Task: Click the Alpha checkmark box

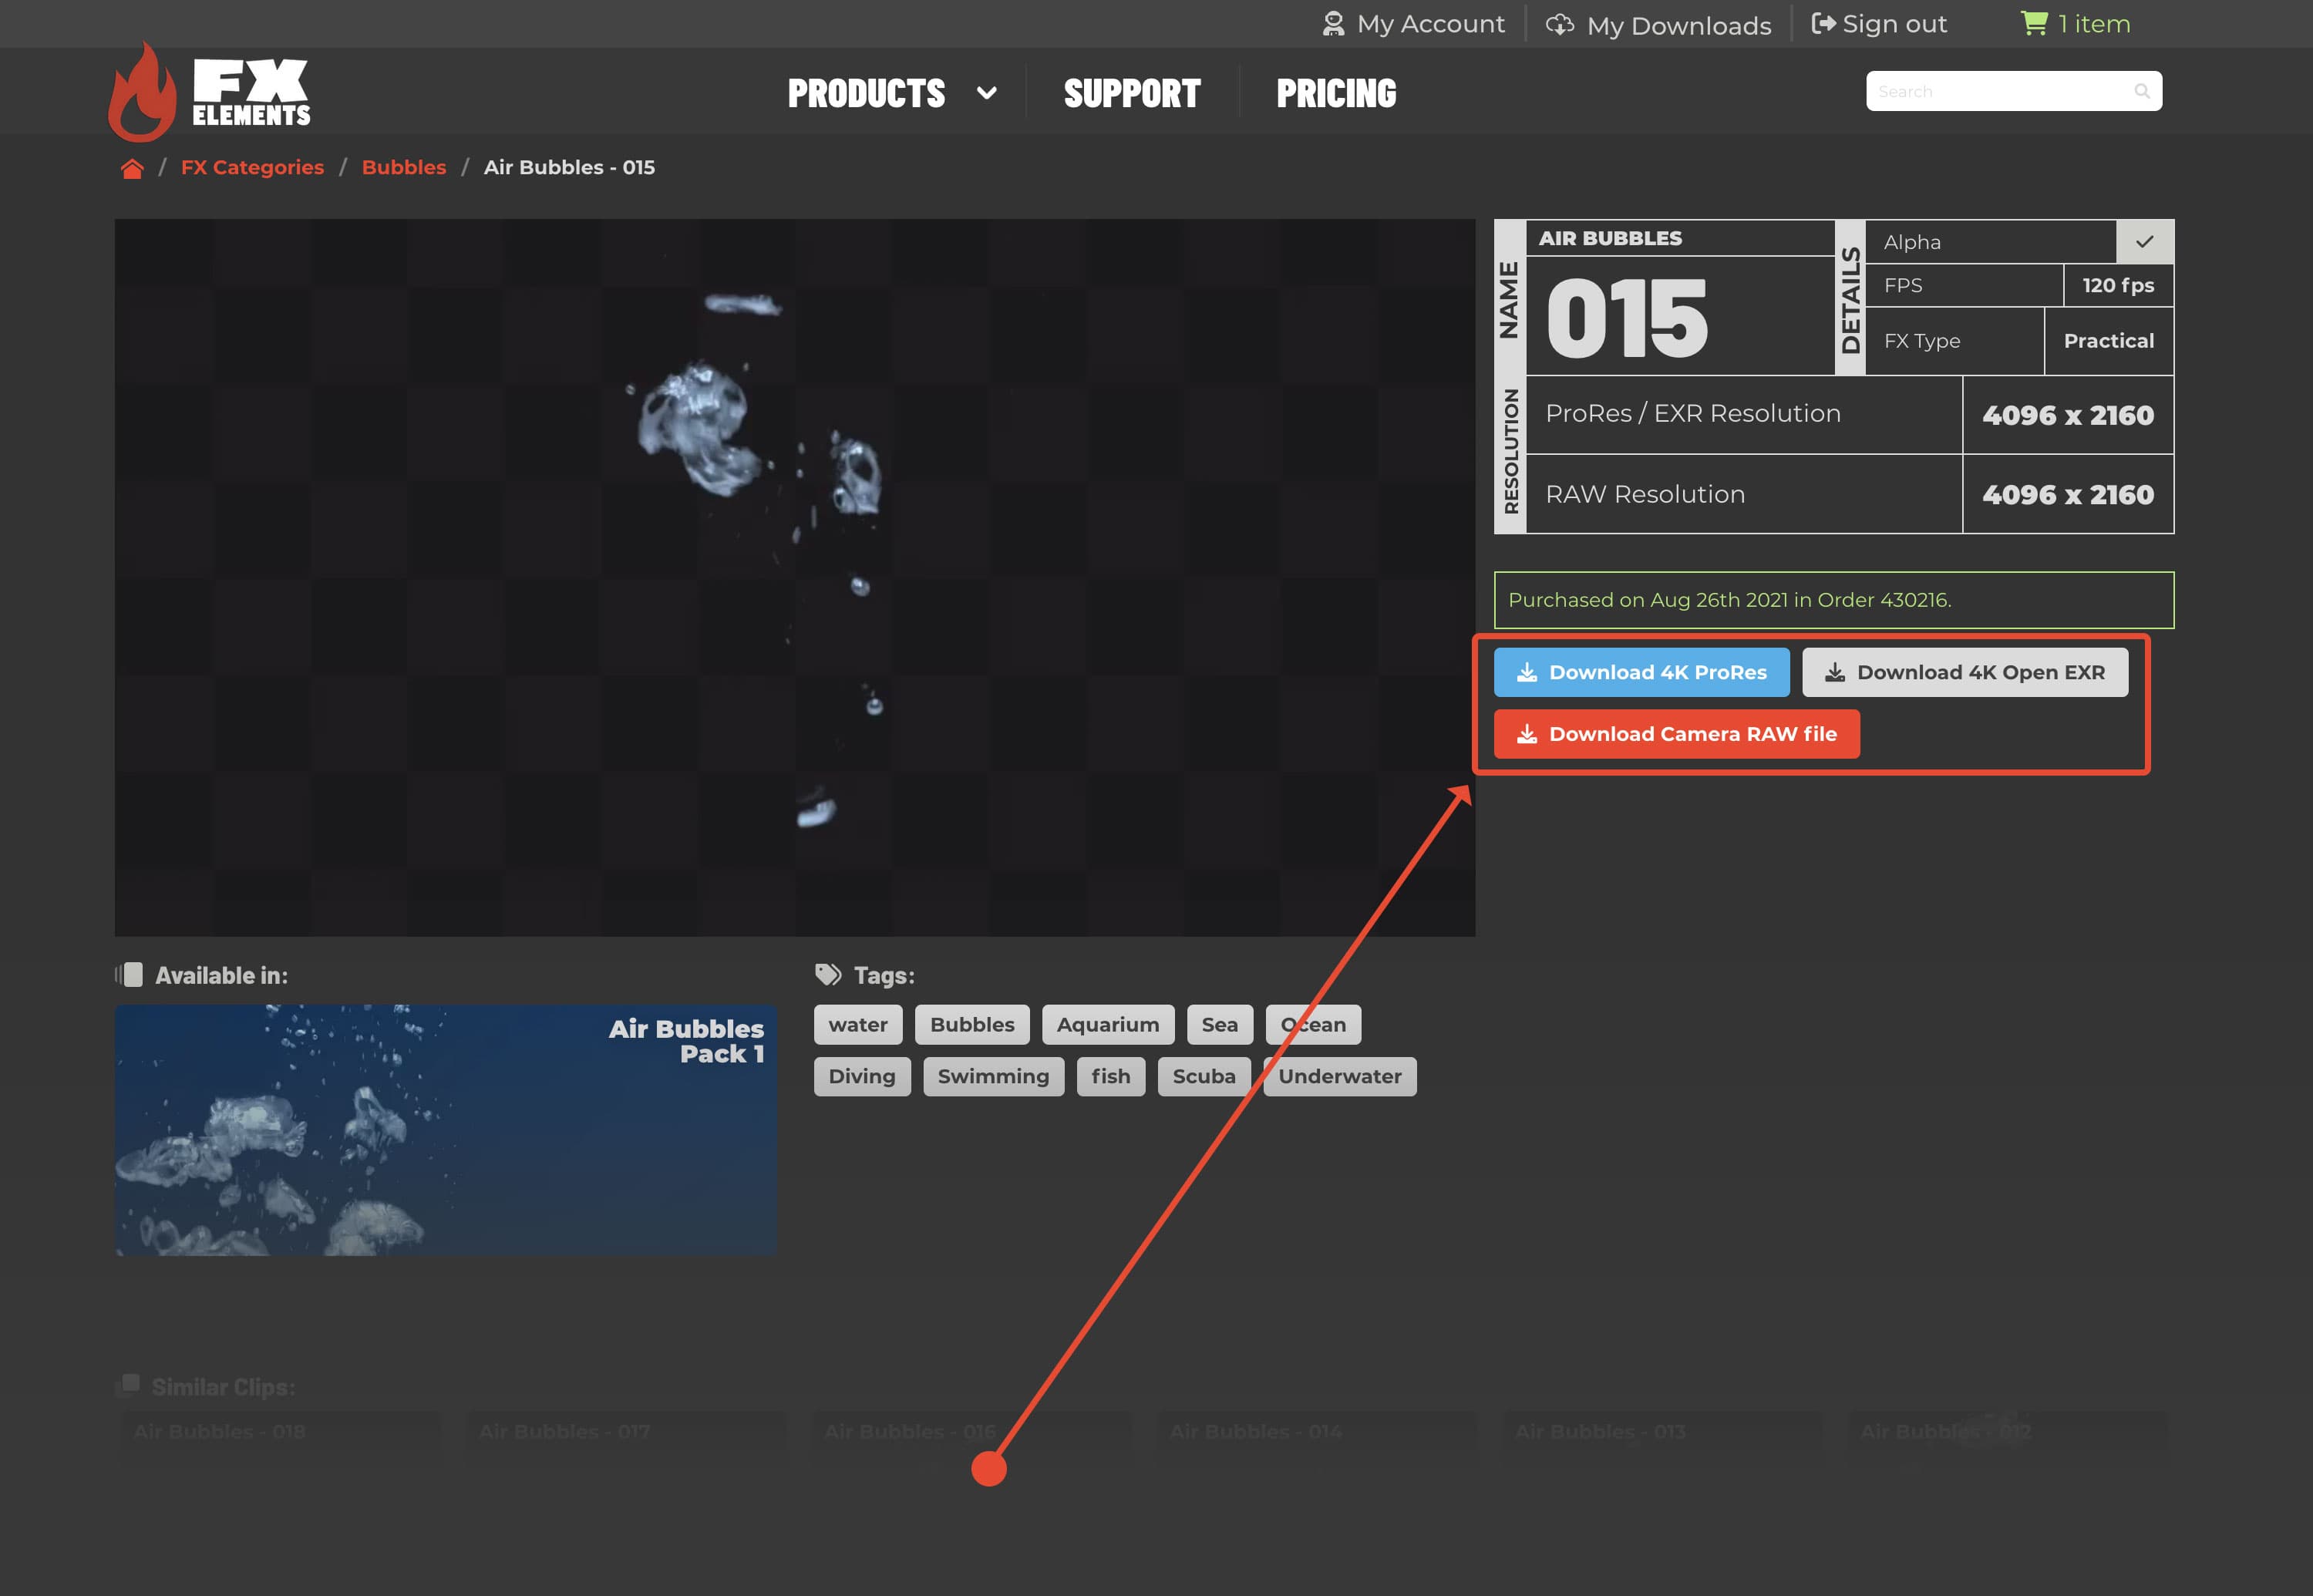Action: 2144,242
